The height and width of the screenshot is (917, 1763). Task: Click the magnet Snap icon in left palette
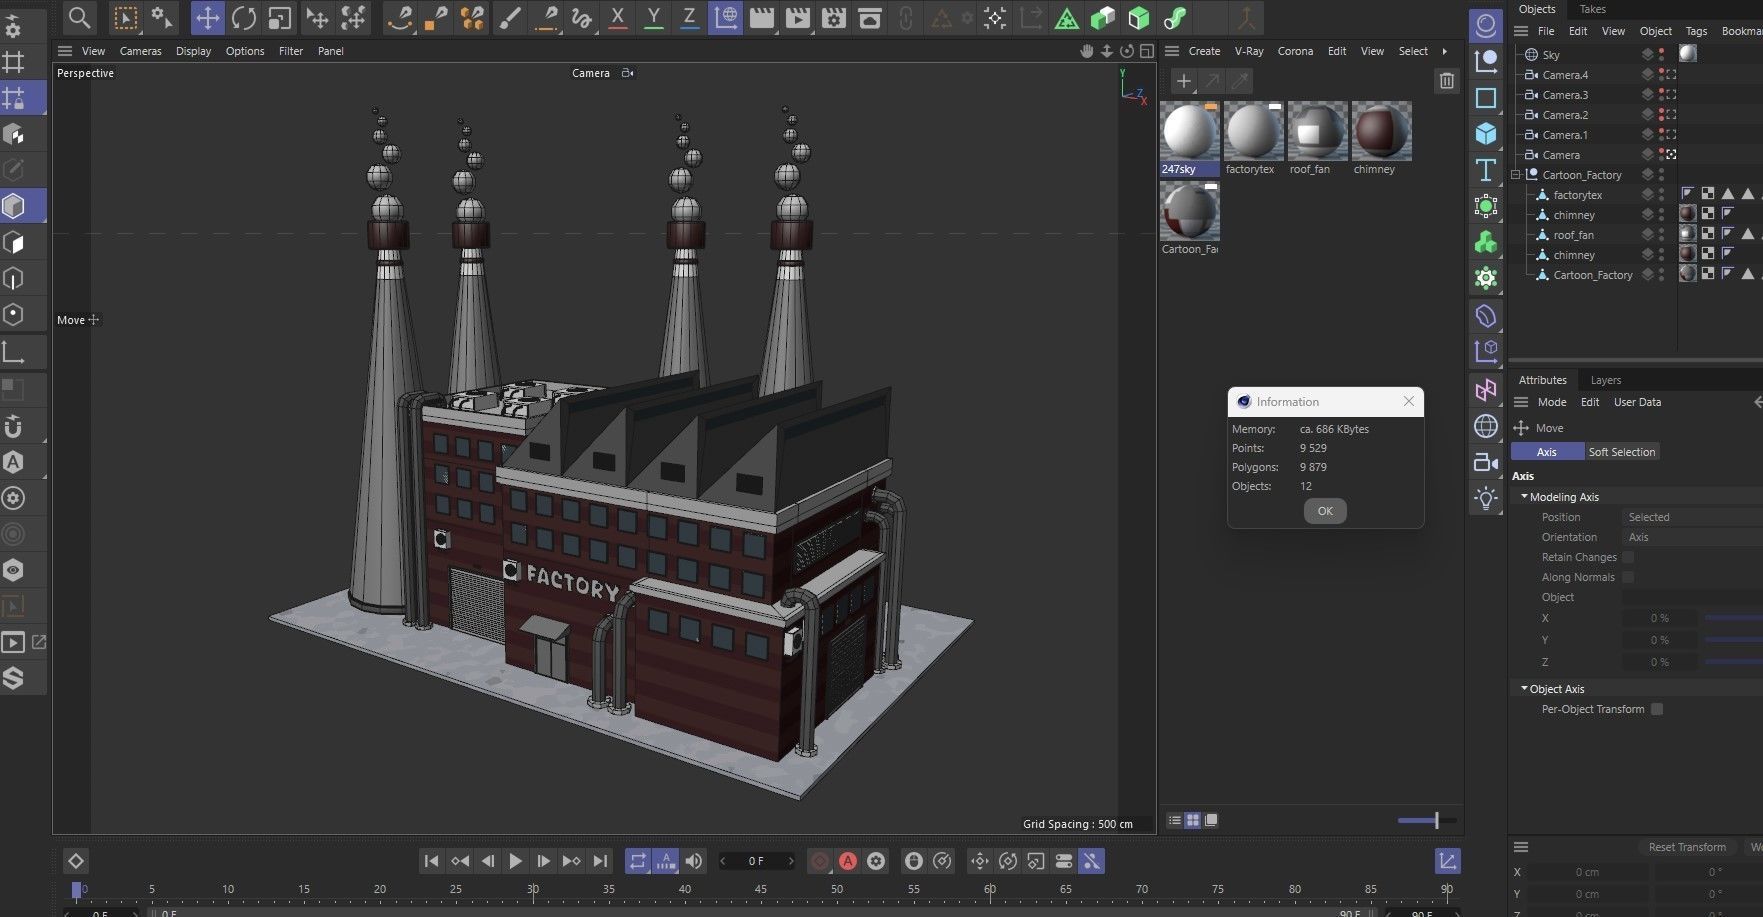tap(14, 427)
